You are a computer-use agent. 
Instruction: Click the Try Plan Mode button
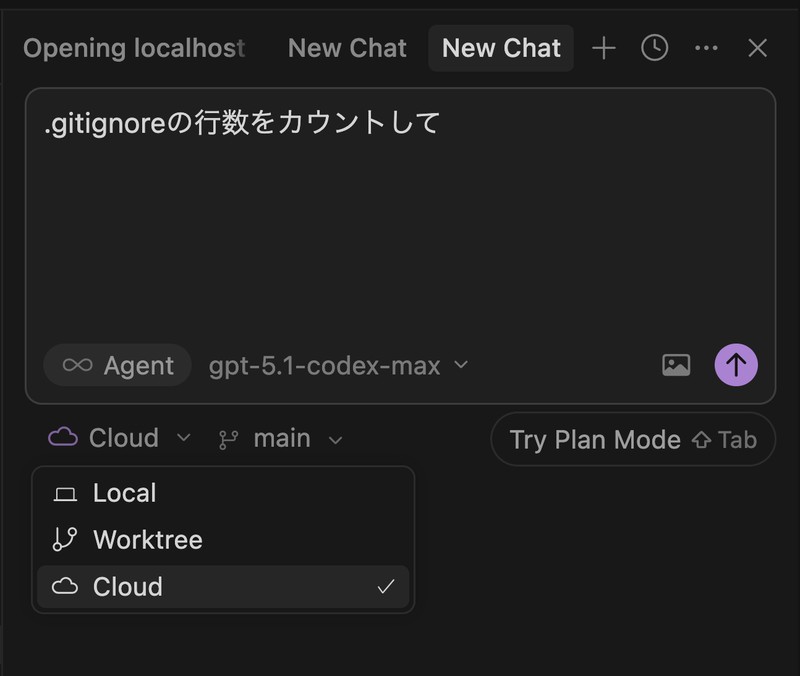point(632,439)
